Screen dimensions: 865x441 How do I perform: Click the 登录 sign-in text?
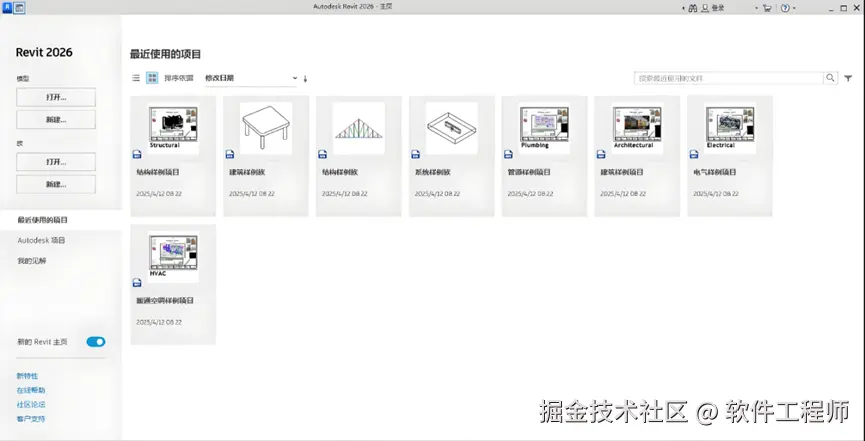tap(718, 8)
